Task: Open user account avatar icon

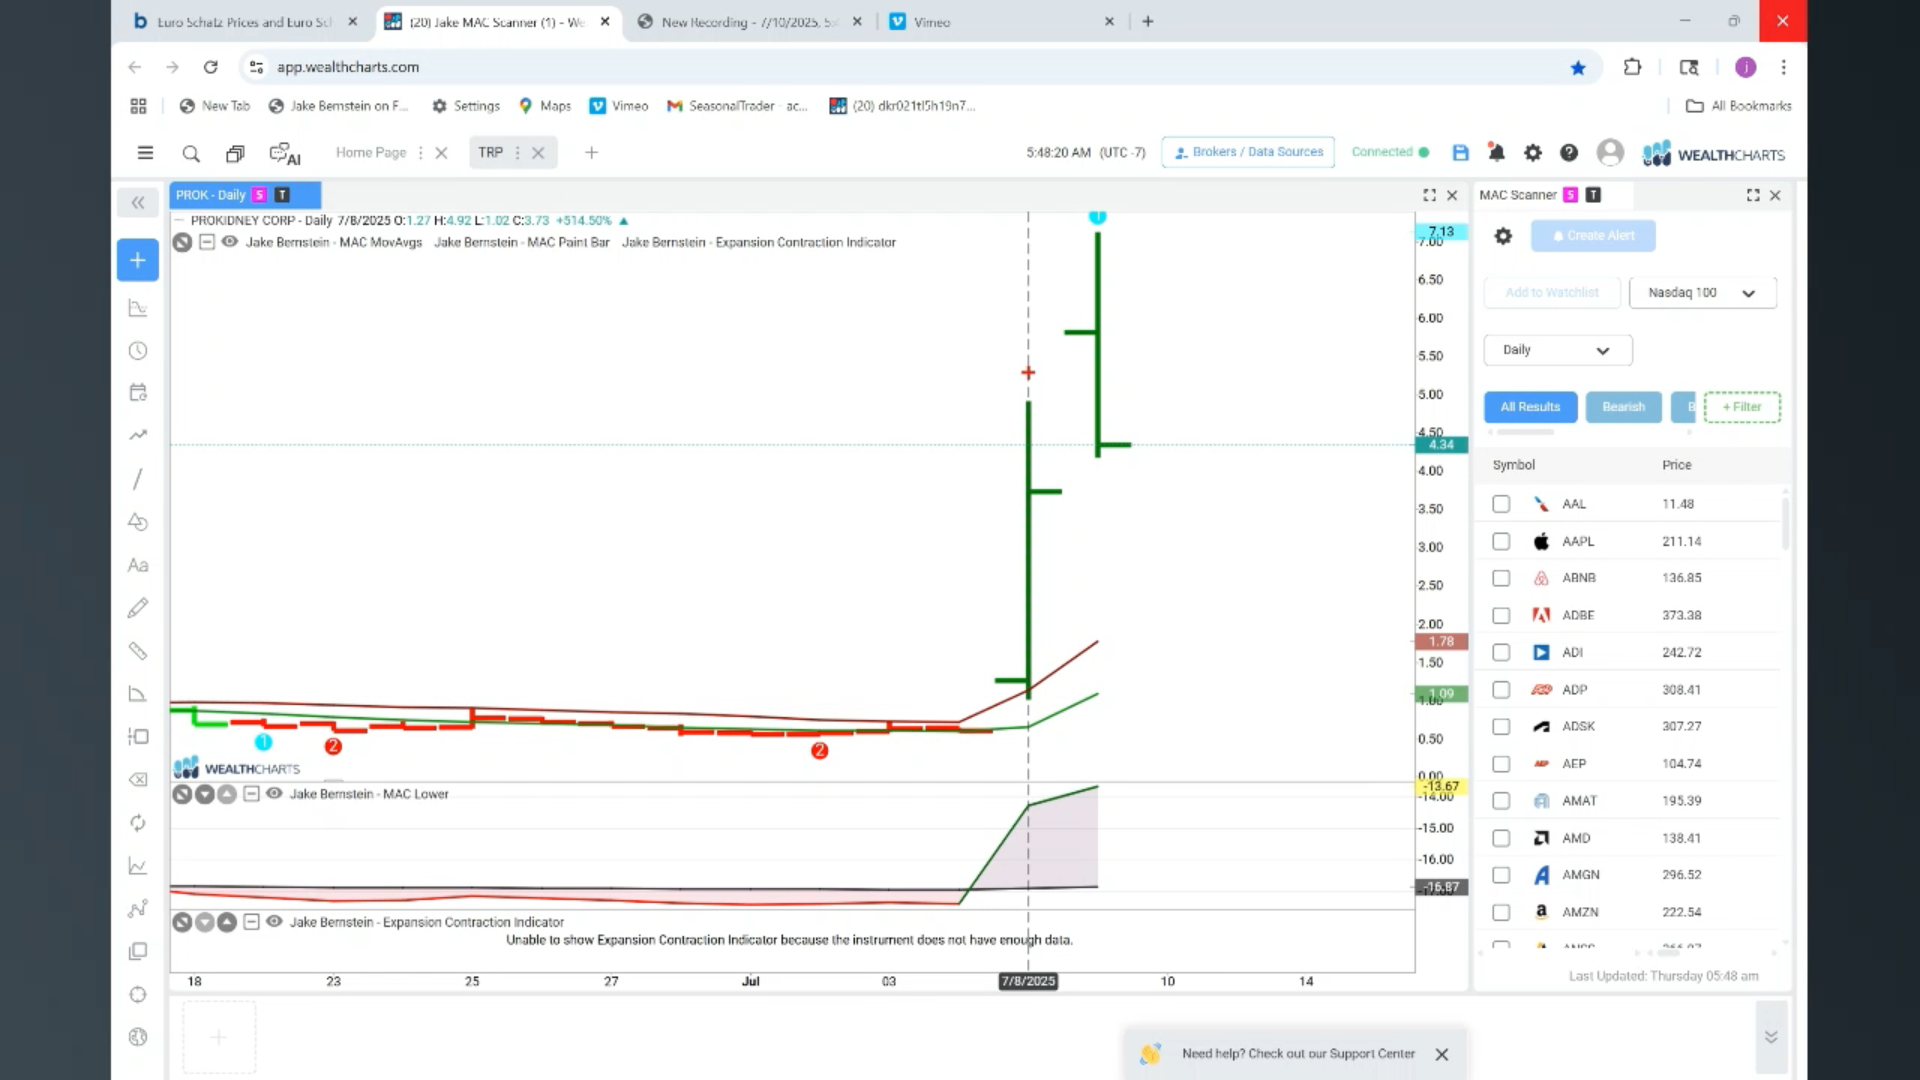Action: tap(1610, 152)
